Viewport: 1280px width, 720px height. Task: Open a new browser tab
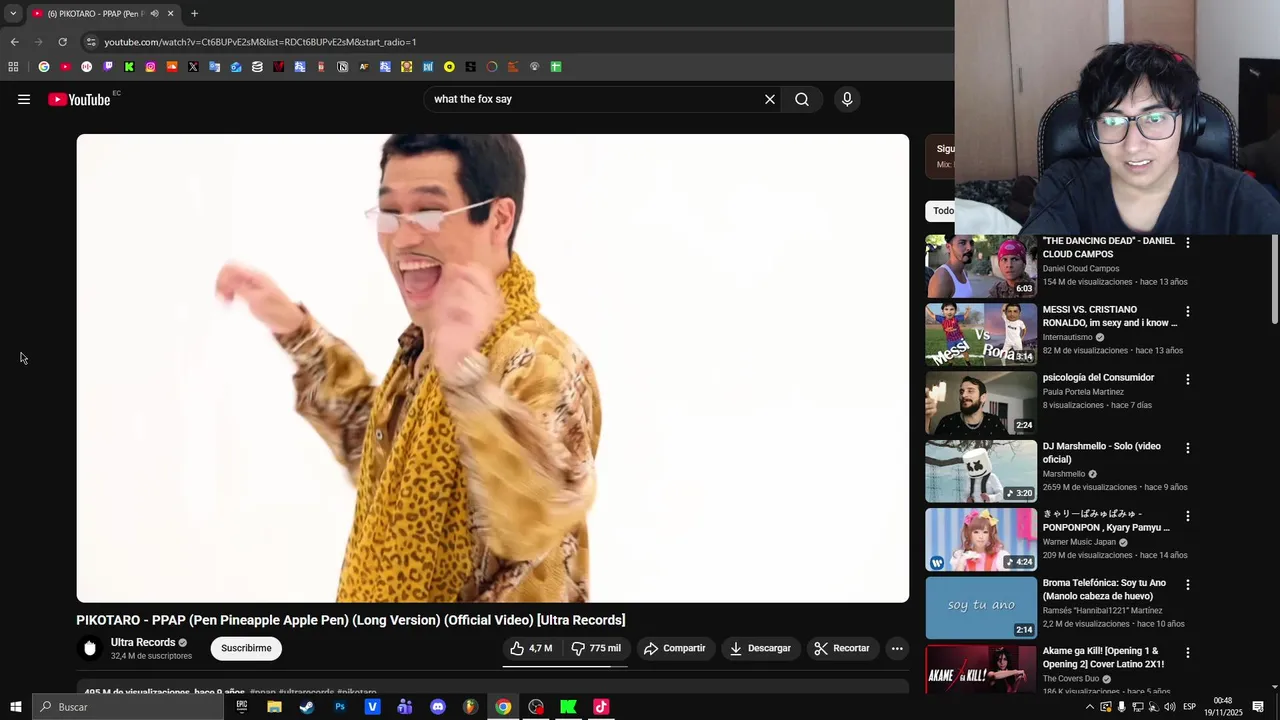[x=194, y=13]
